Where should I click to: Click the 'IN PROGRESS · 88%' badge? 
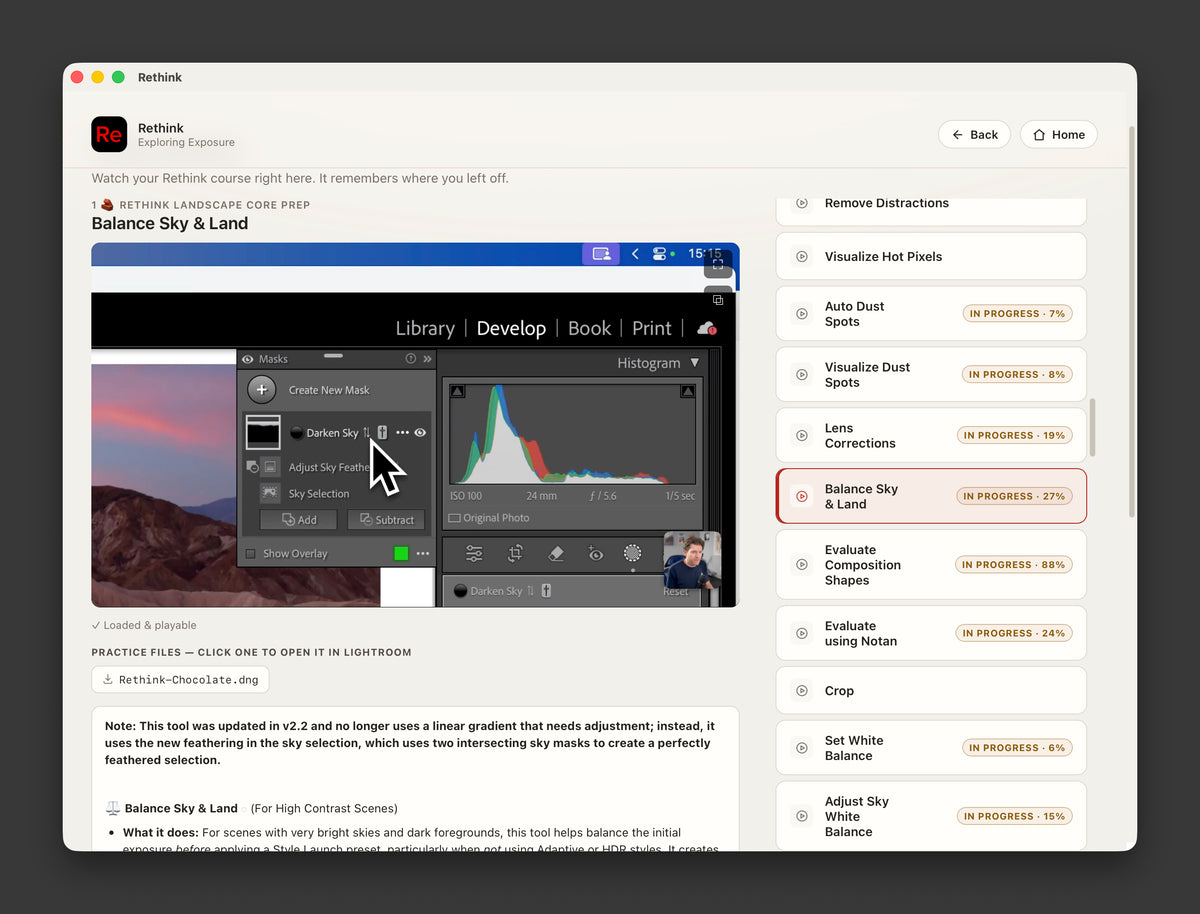click(1013, 565)
